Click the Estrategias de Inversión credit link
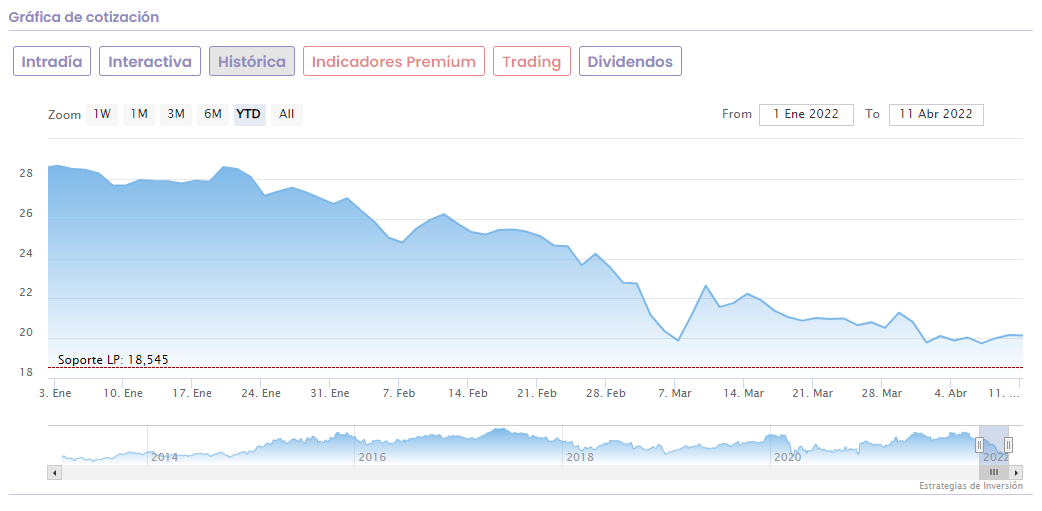Image resolution: width=1042 pixels, height=511 pixels. click(971, 486)
